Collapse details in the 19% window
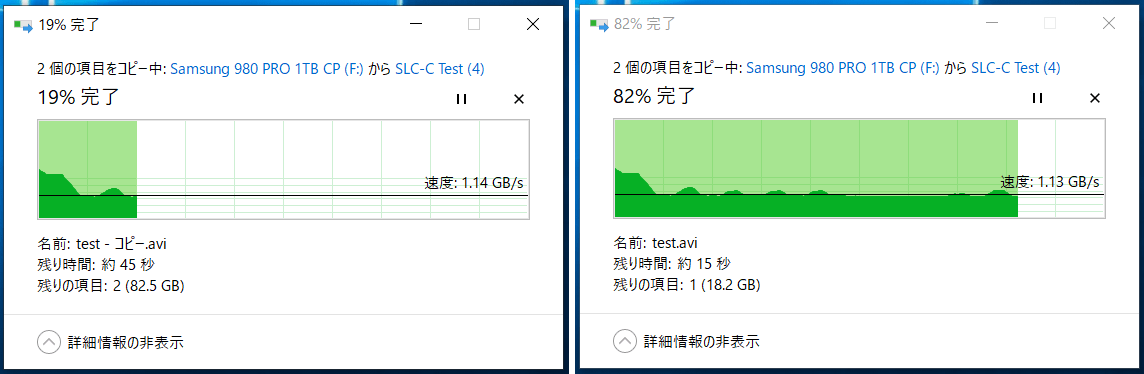The image size is (1144, 374). [x=48, y=341]
